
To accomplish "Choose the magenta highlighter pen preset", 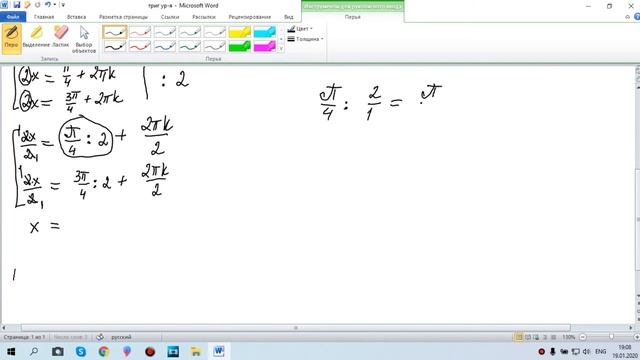I will [x=264, y=46].
